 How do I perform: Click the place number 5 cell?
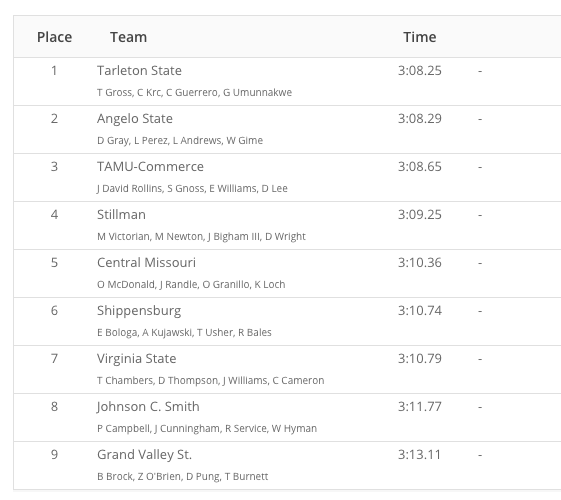pos(54,262)
